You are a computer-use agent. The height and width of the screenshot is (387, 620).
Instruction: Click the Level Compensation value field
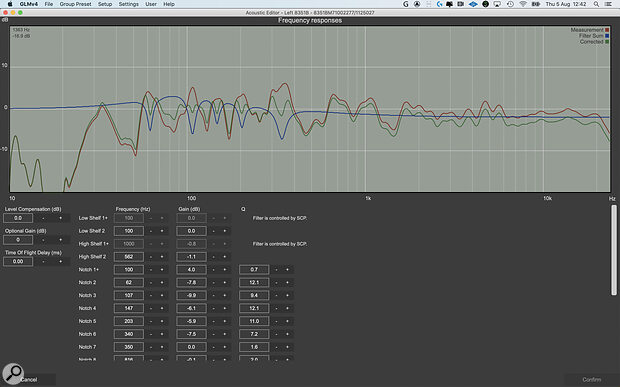pos(18,218)
